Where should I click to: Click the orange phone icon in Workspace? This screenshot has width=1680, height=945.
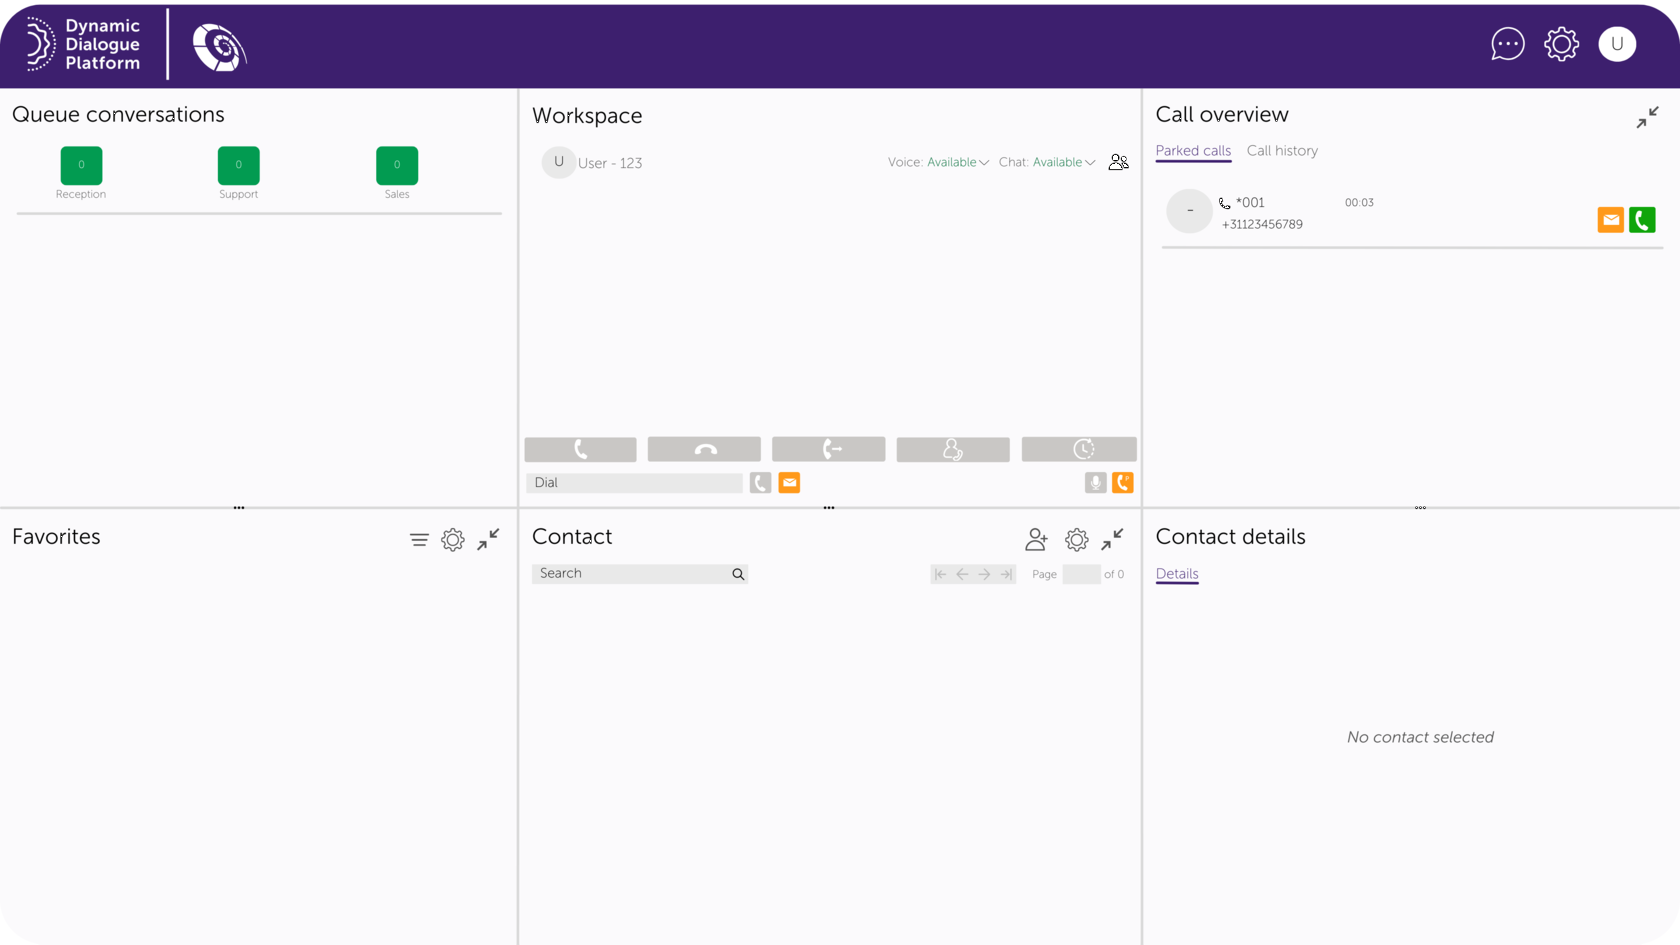1123,483
